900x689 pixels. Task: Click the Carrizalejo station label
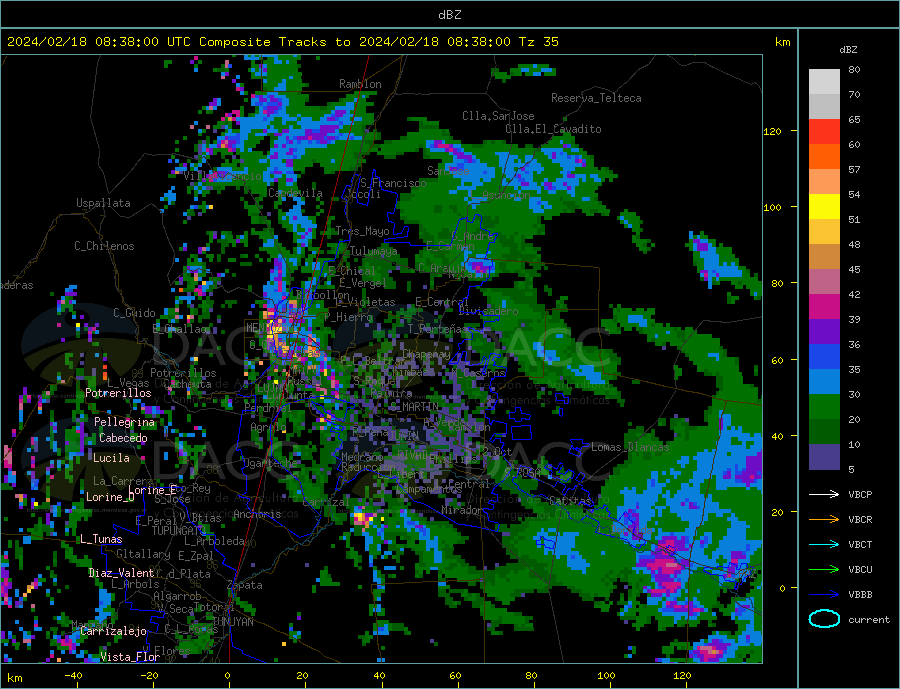pos(114,631)
